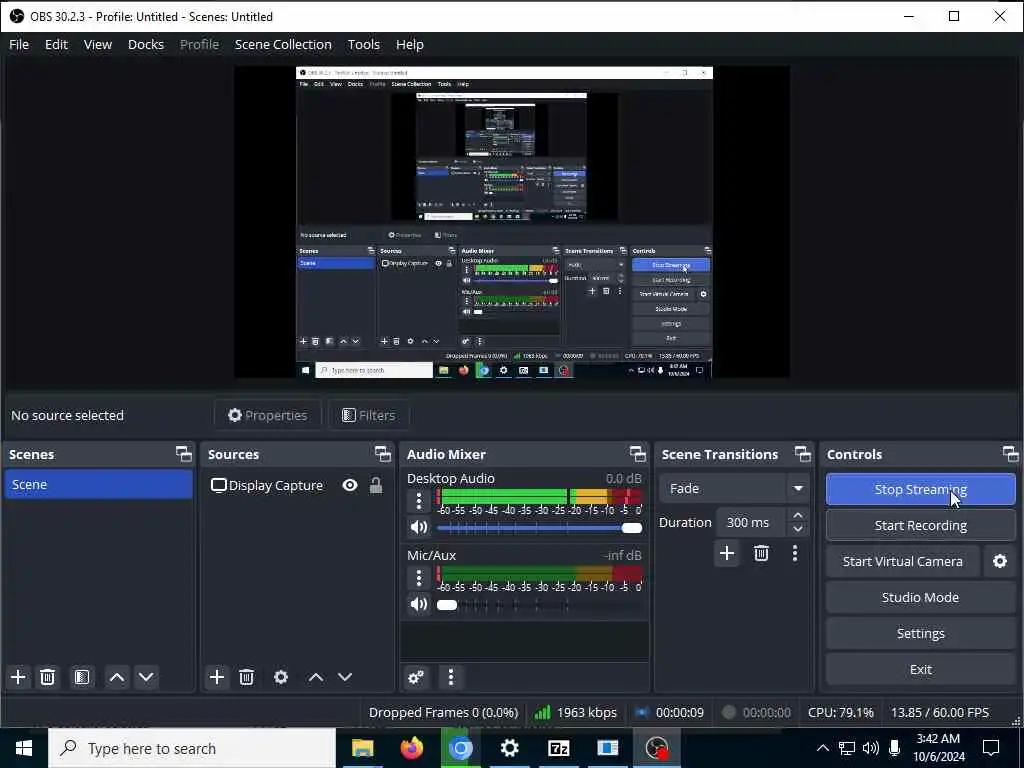Mute Mic/Aux speaker icon
Screen dimensions: 1024x768
(419, 604)
